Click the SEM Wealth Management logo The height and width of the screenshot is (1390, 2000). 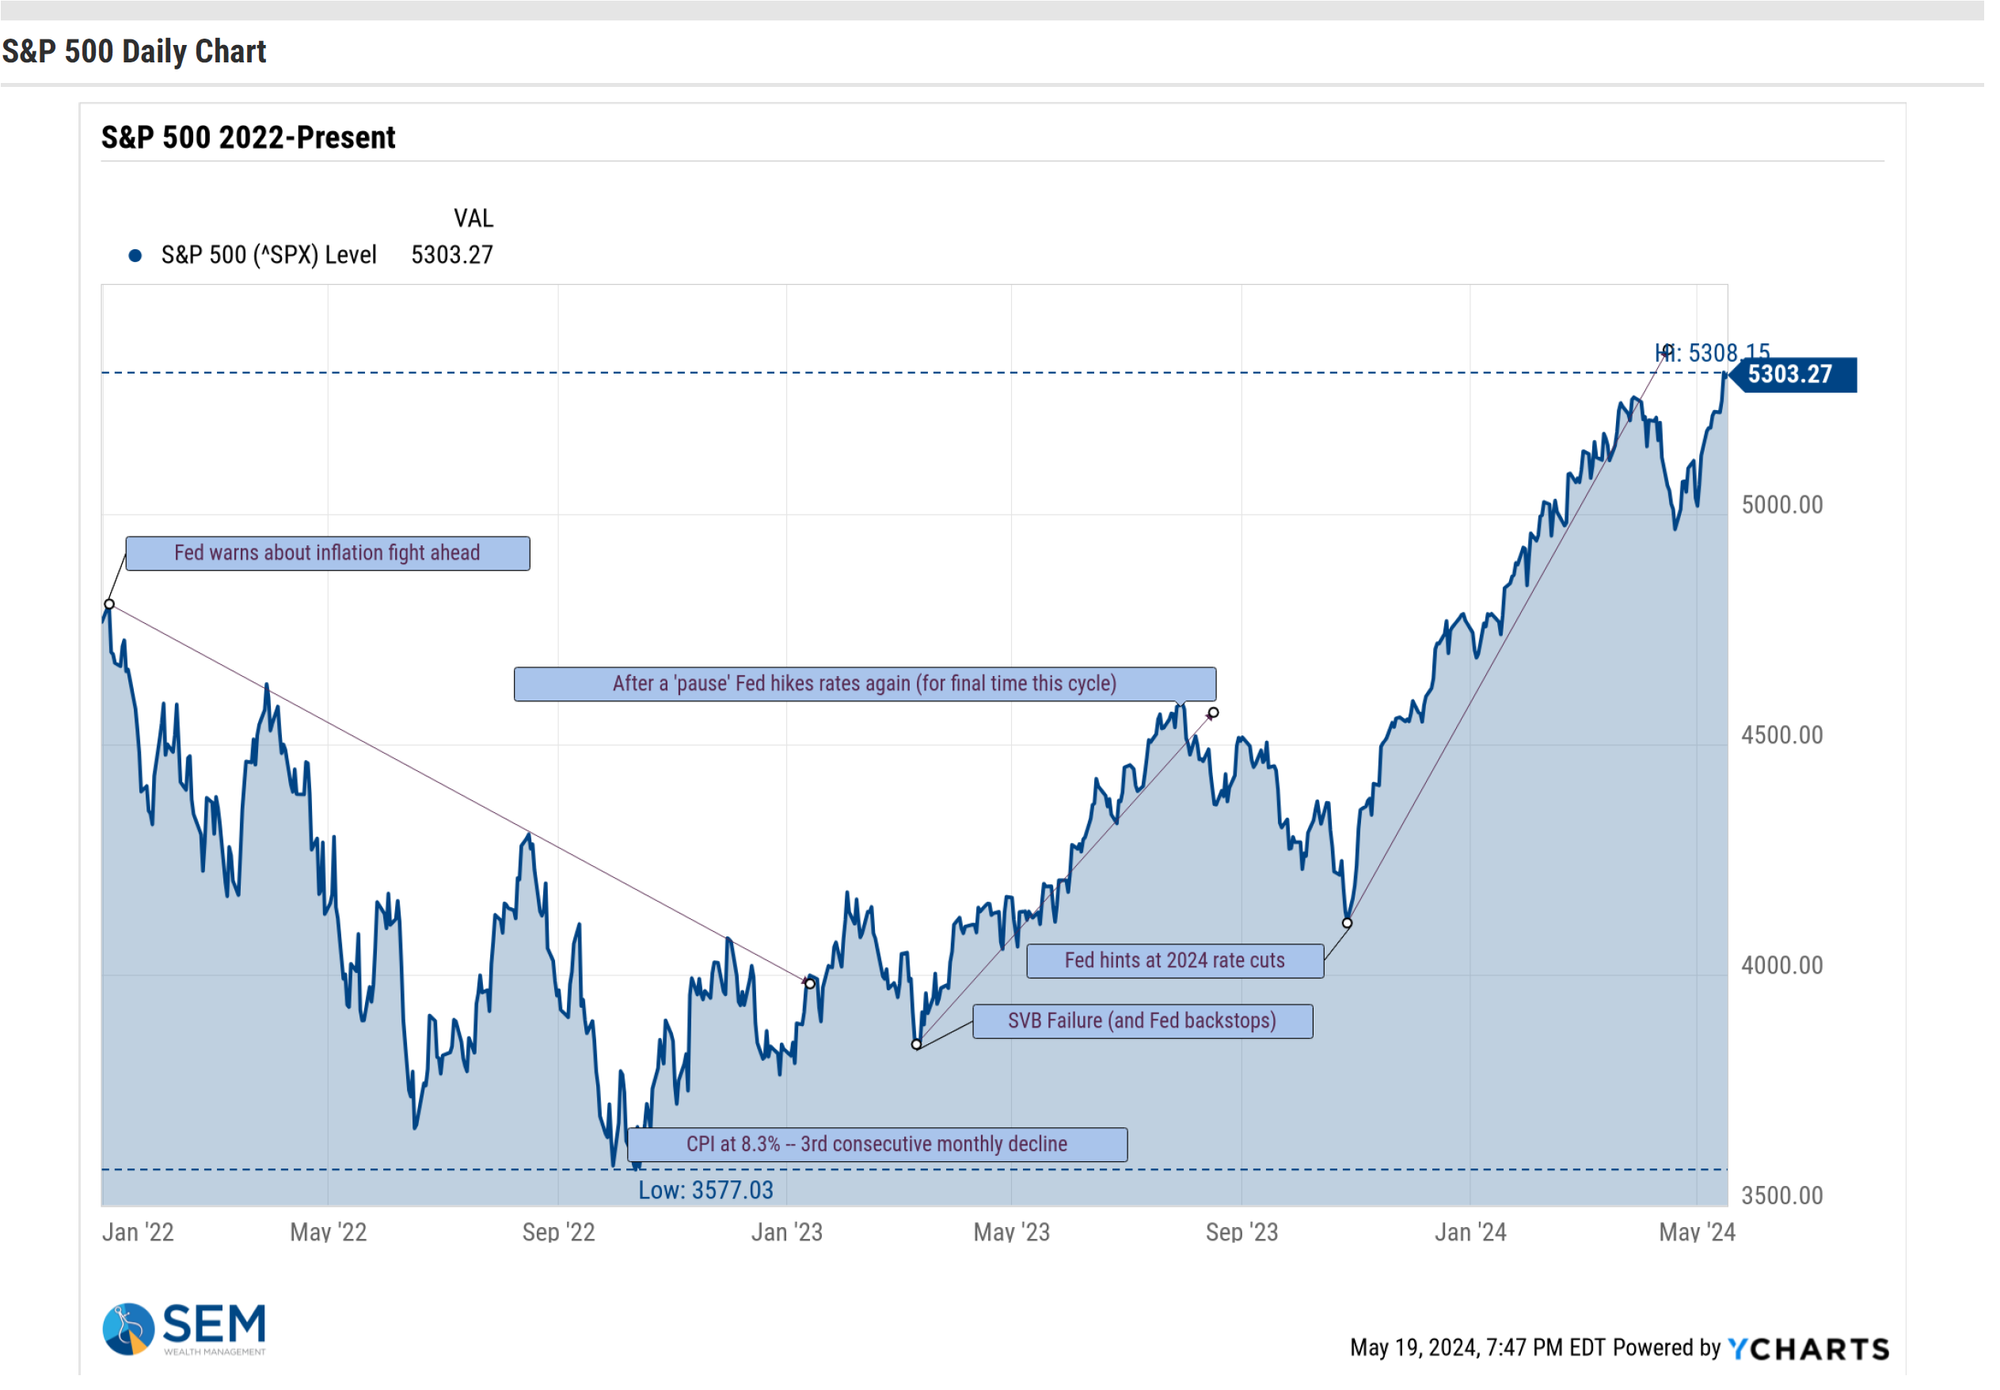pos(185,1329)
